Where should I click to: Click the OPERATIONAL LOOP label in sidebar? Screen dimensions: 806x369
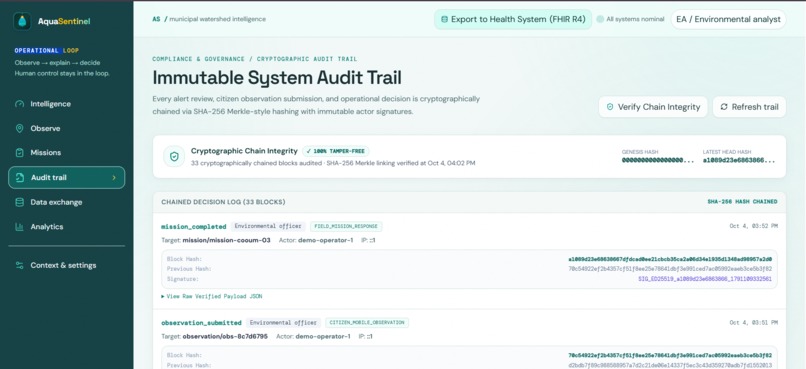pos(47,50)
